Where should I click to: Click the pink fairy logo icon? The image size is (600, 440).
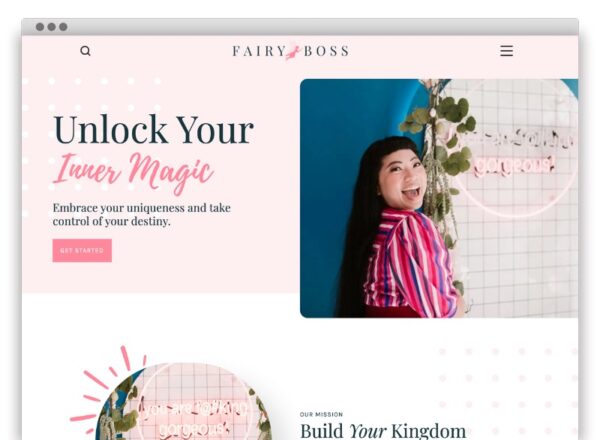(x=293, y=51)
